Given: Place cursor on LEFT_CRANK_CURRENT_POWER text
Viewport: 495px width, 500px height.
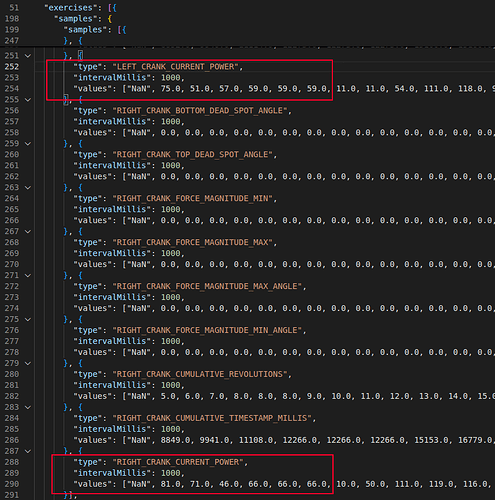Looking at the screenshot, I should [175, 67].
